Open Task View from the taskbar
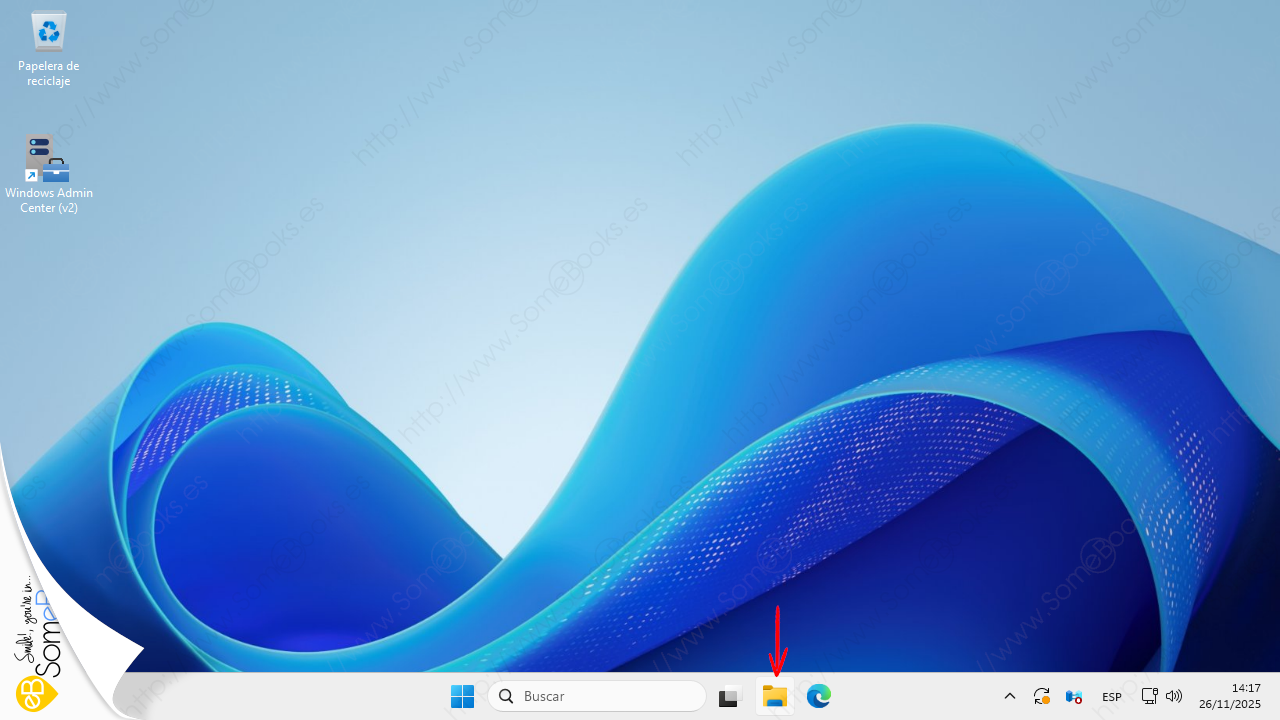 pos(730,697)
